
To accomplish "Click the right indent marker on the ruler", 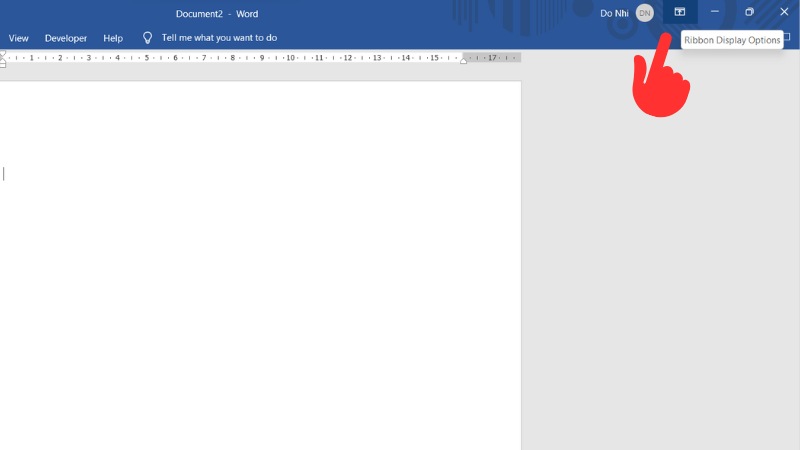I will (x=463, y=60).
